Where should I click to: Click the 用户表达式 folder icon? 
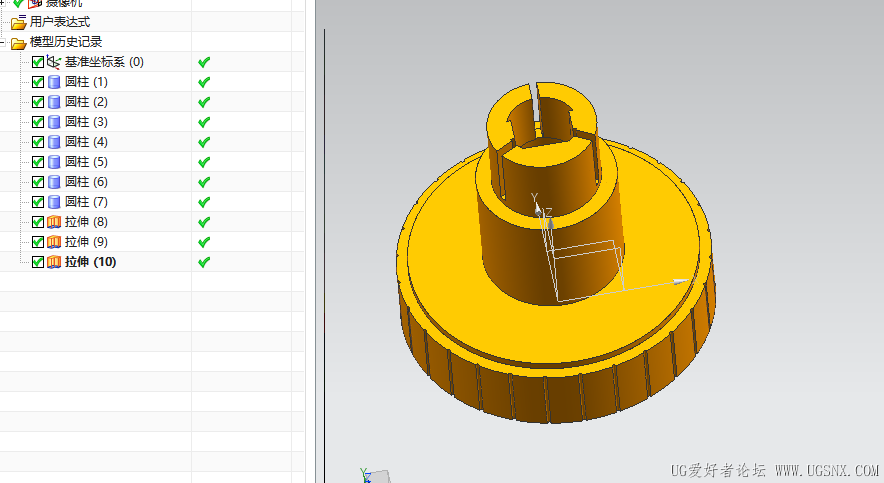(19, 22)
